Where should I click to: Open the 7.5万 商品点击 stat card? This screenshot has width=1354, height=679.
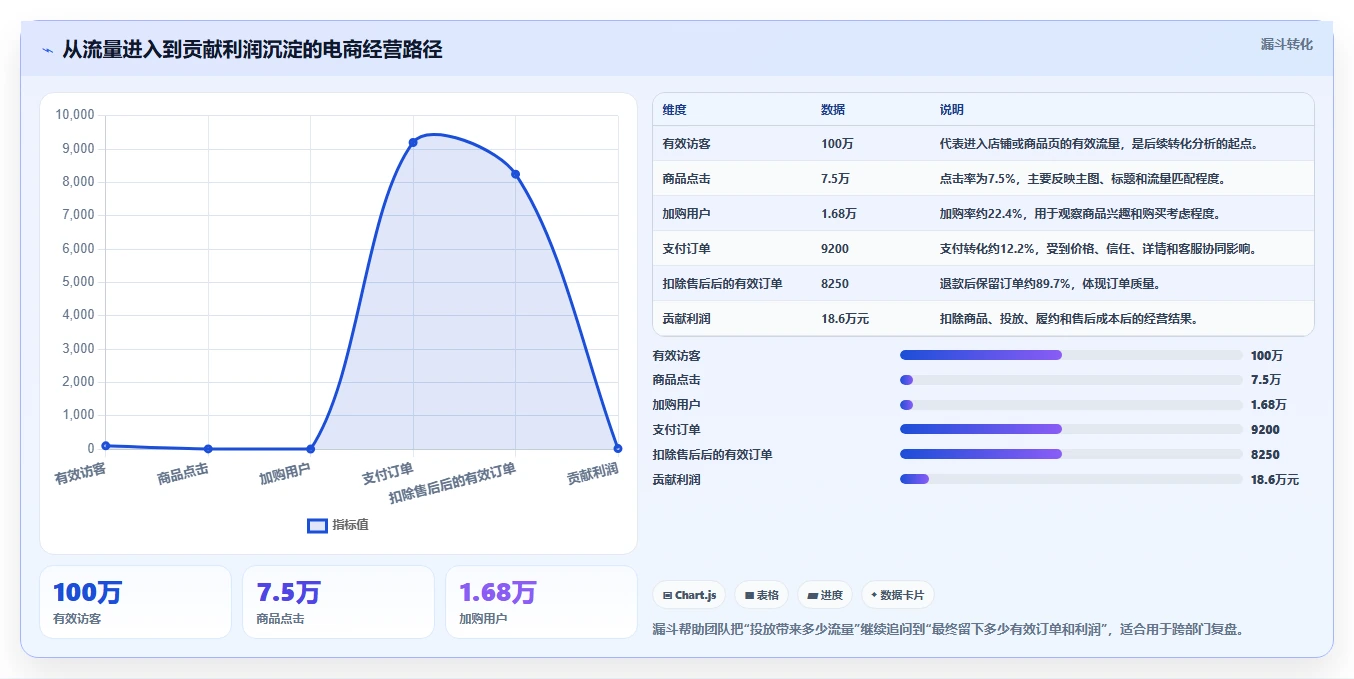[x=338, y=602]
